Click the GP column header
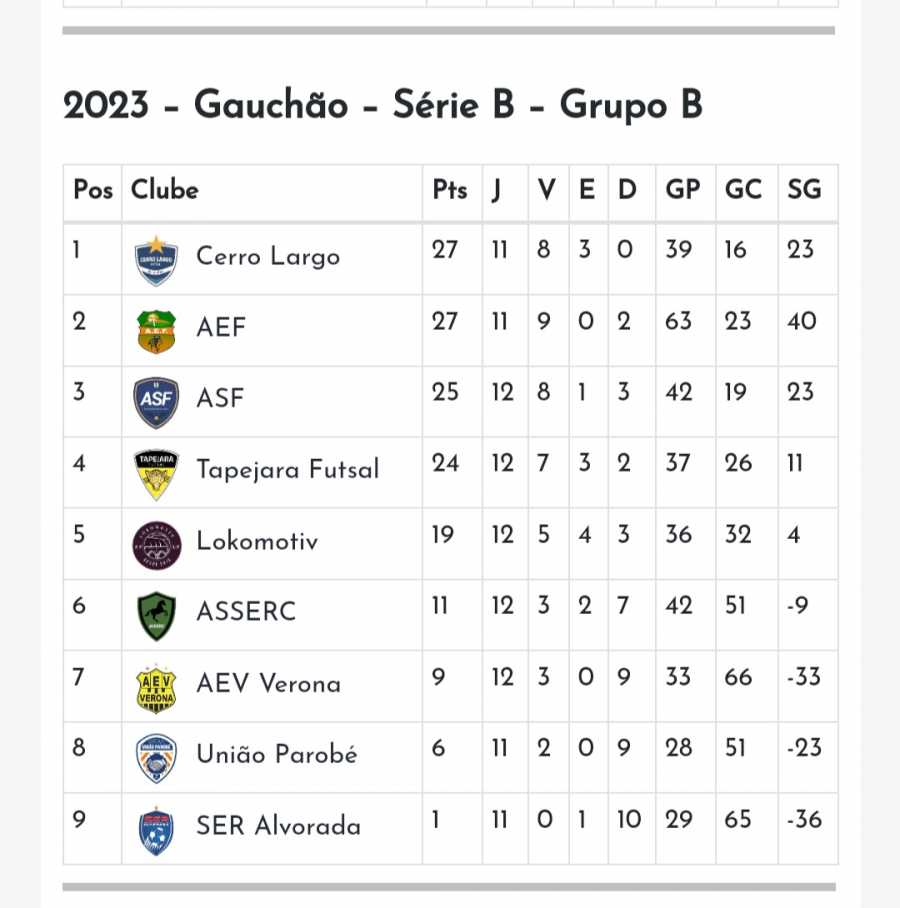This screenshot has width=900, height=908. pyautogui.click(x=683, y=190)
